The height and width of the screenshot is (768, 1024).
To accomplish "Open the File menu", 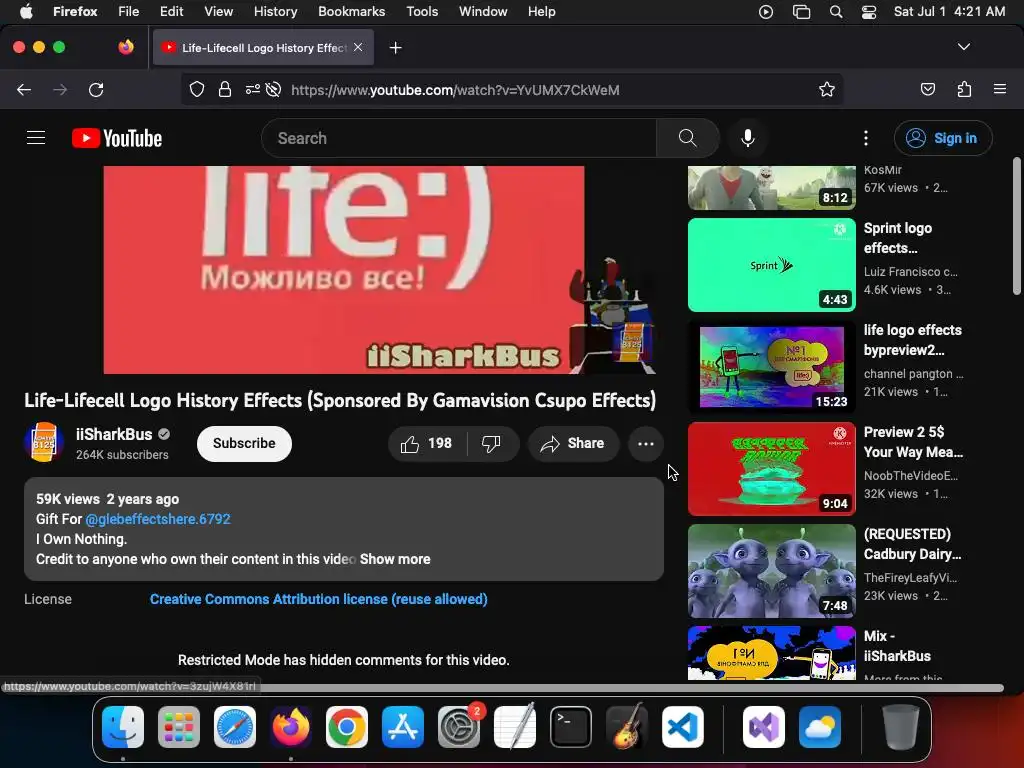I will tap(129, 11).
